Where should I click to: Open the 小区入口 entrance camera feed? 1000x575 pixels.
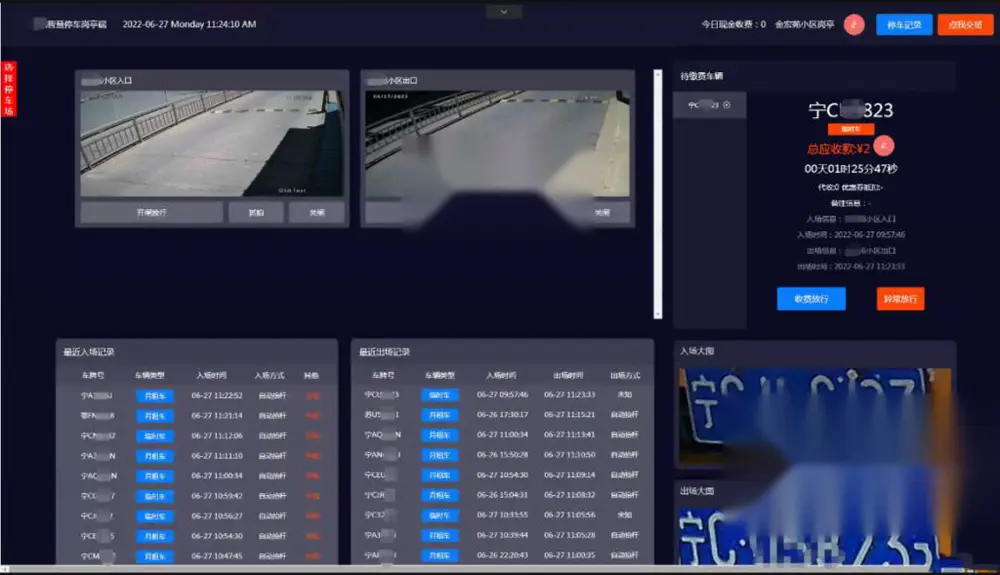point(212,143)
